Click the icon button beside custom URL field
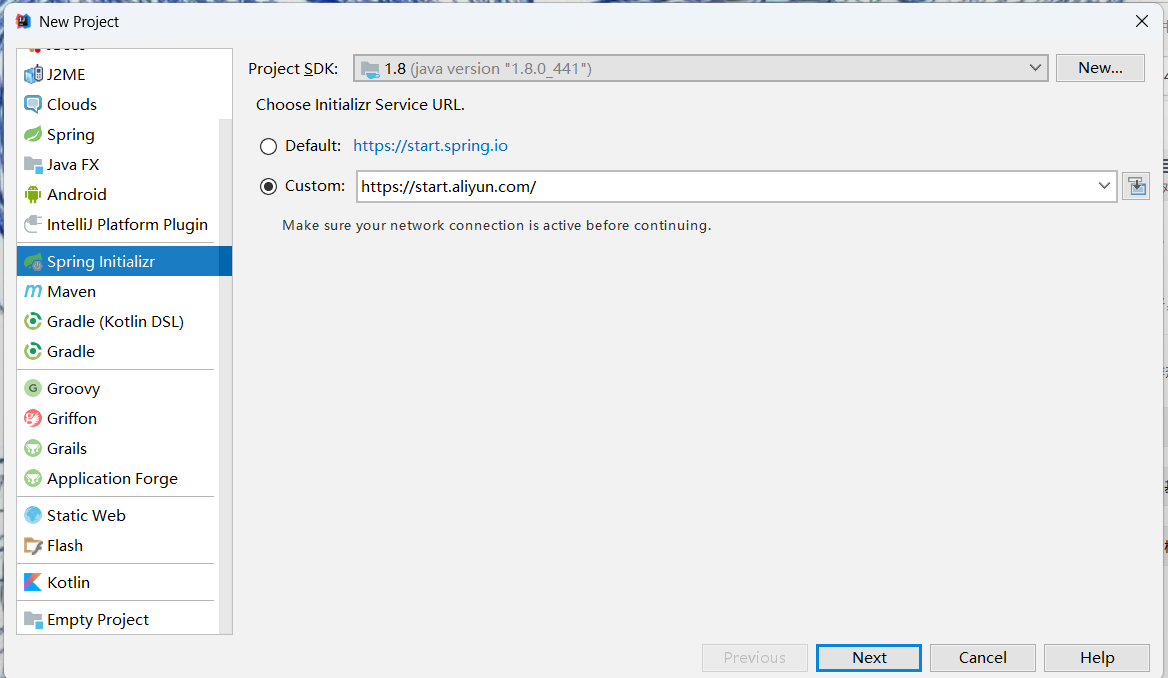 pos(1137,186)
